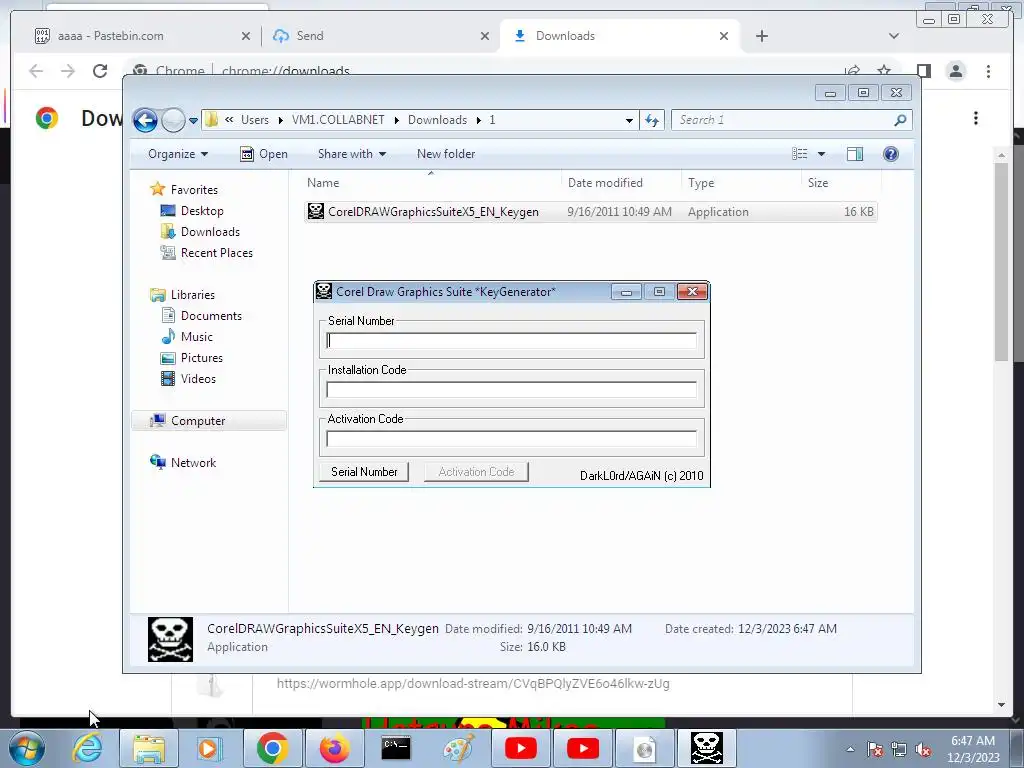Open Chrome three-dot main menu
Screen dimensions: 1024x768
point(988,71)
